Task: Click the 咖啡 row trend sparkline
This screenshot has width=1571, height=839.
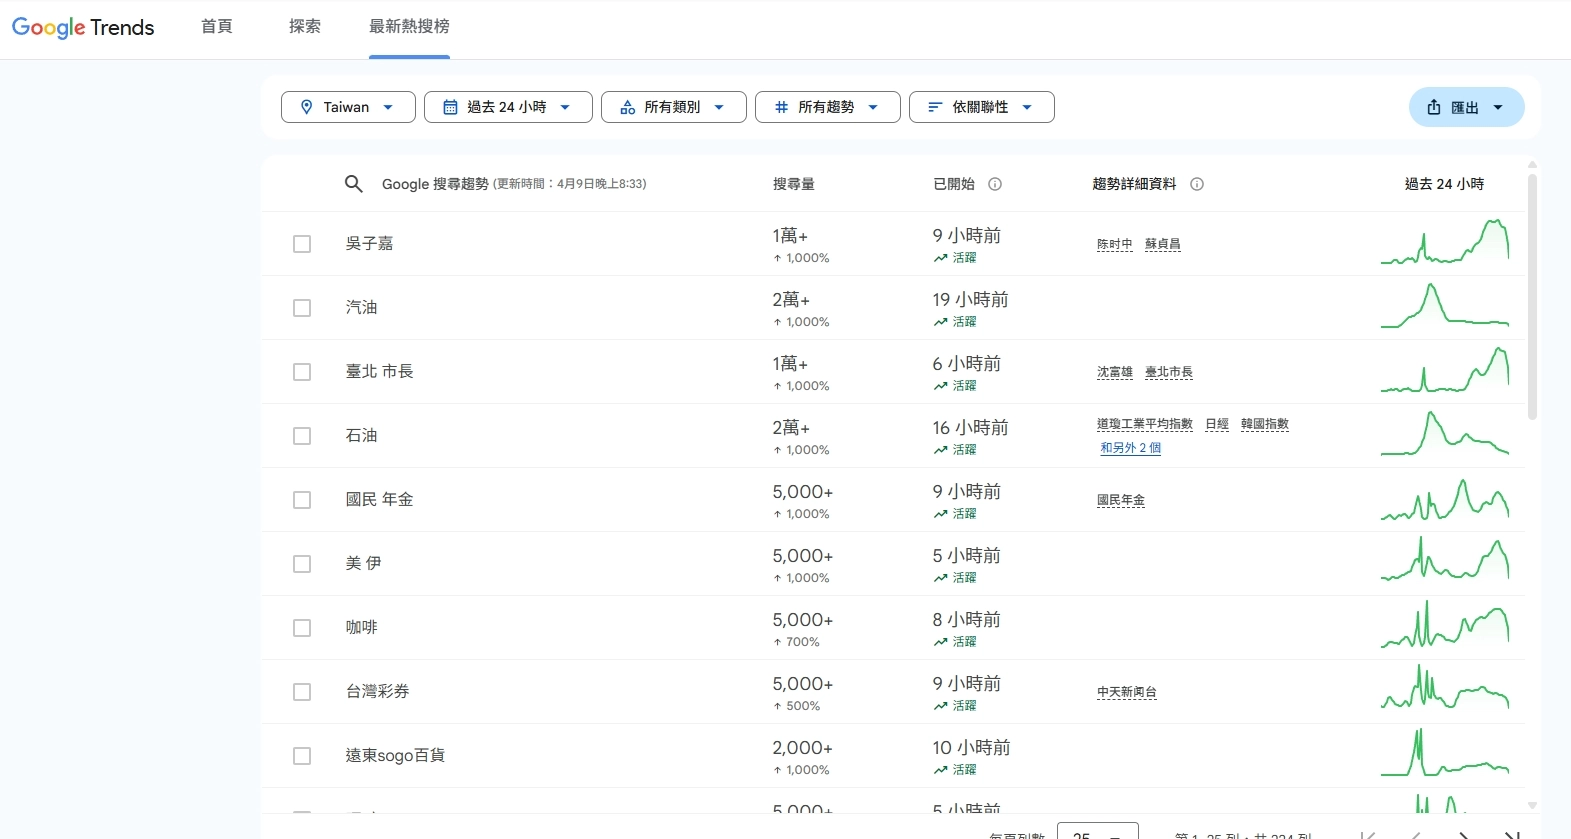Action: (1445, 626)
